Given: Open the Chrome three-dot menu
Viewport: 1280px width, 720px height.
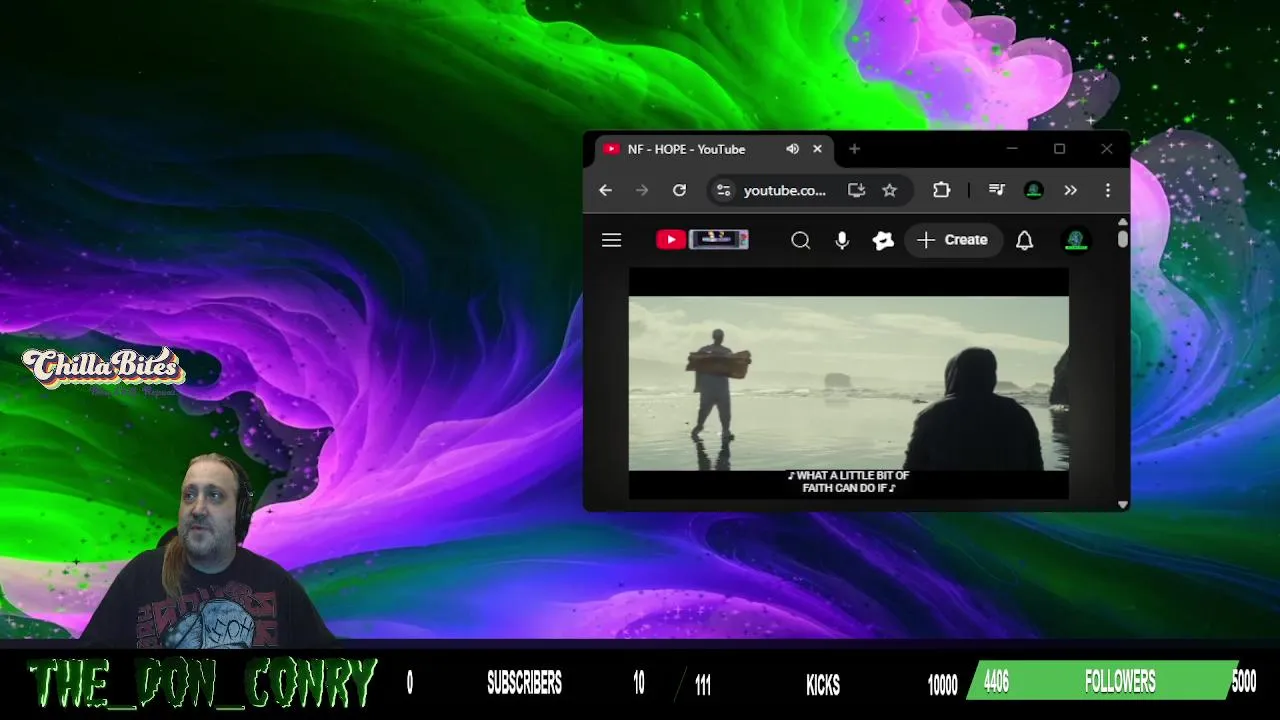Looking at the screenshot, I should 1107,190.
